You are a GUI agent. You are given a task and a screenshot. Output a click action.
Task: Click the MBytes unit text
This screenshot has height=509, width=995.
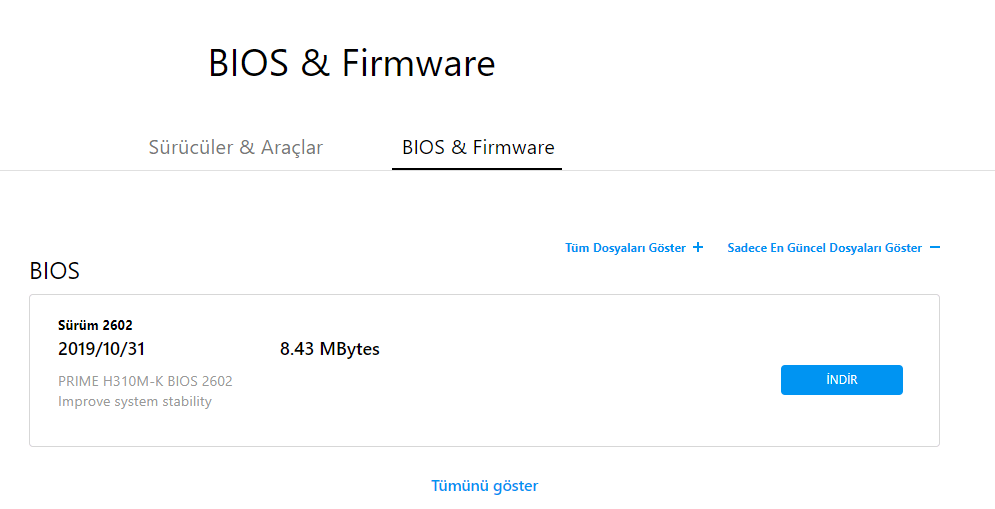click(350, 349)
